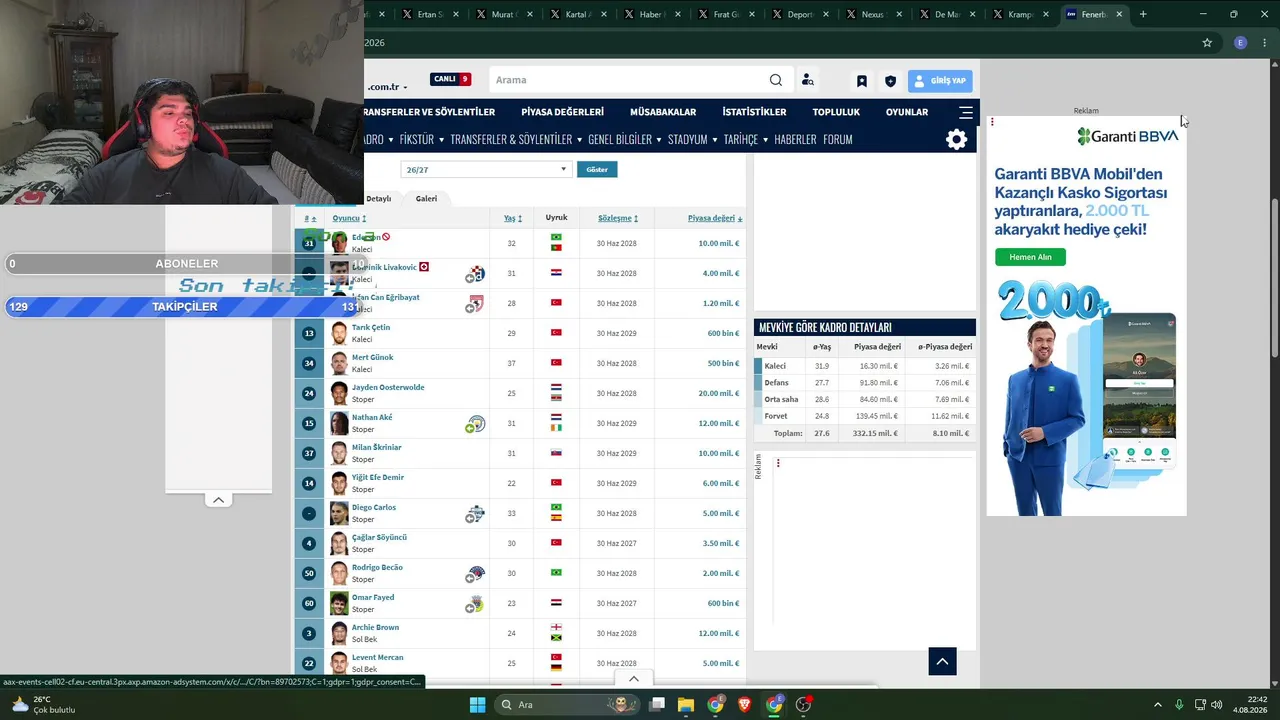Open Çağlar Söyüncü's player profile link
The image size is (1280, 720).
(379, 537)
